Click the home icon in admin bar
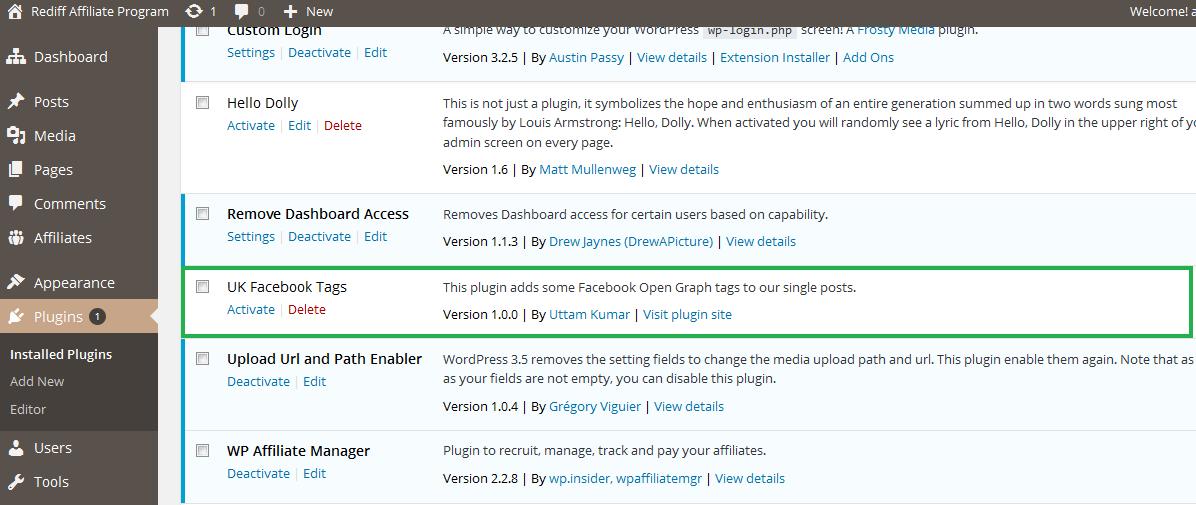Screen dimensions: 1196x505 [15, 11]
